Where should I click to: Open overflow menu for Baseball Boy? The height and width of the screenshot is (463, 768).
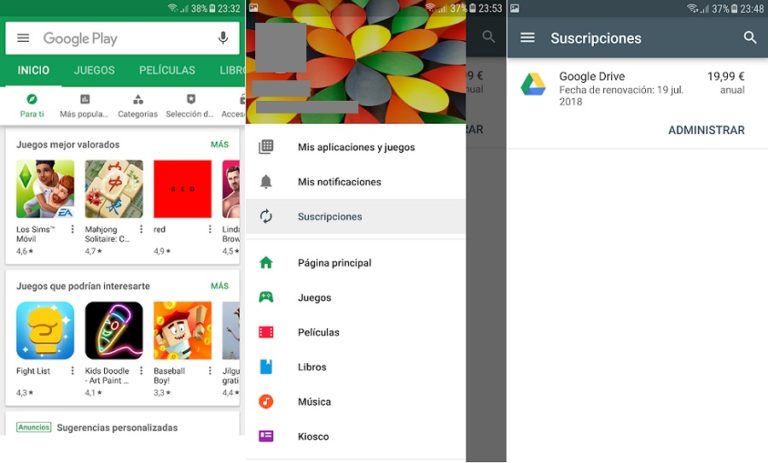(x=210, y=371)
